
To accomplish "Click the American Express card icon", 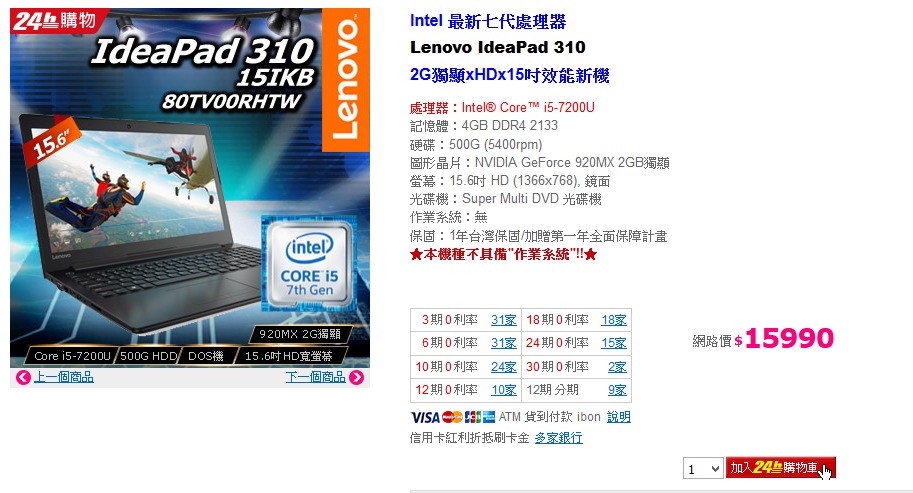I will pos(489,417).
